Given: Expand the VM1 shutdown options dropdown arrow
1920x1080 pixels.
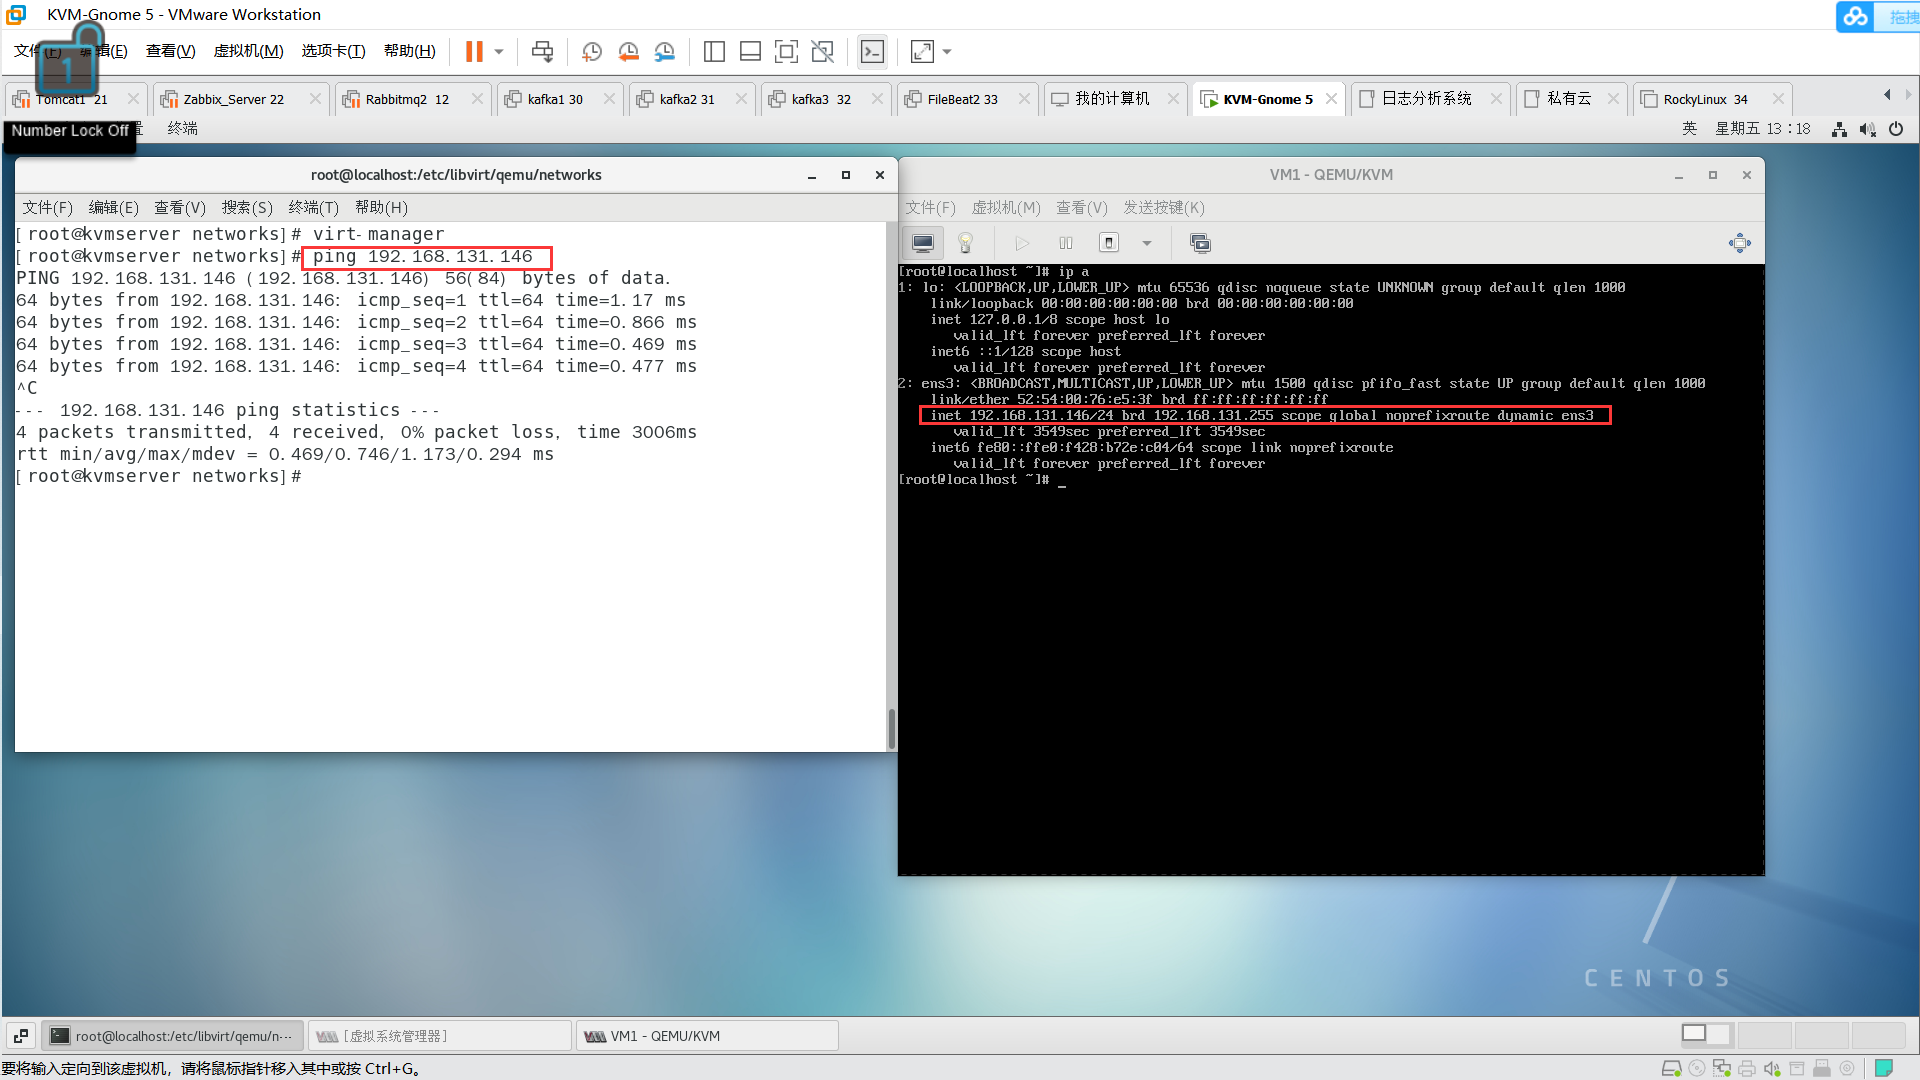Looking at the screenshot, I should pyautogui.click(x=1147, y=243).
